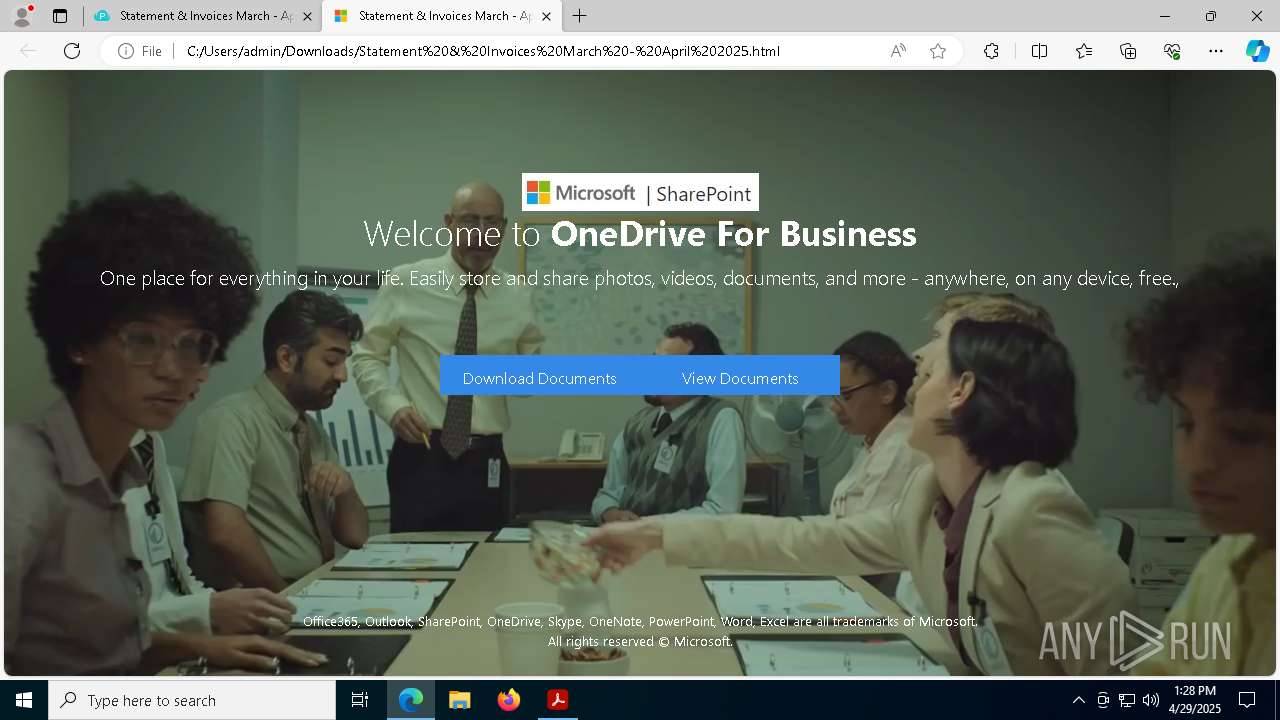Open the browser profile icon
The image size is (1280, 720).
[x=22, y=16]
